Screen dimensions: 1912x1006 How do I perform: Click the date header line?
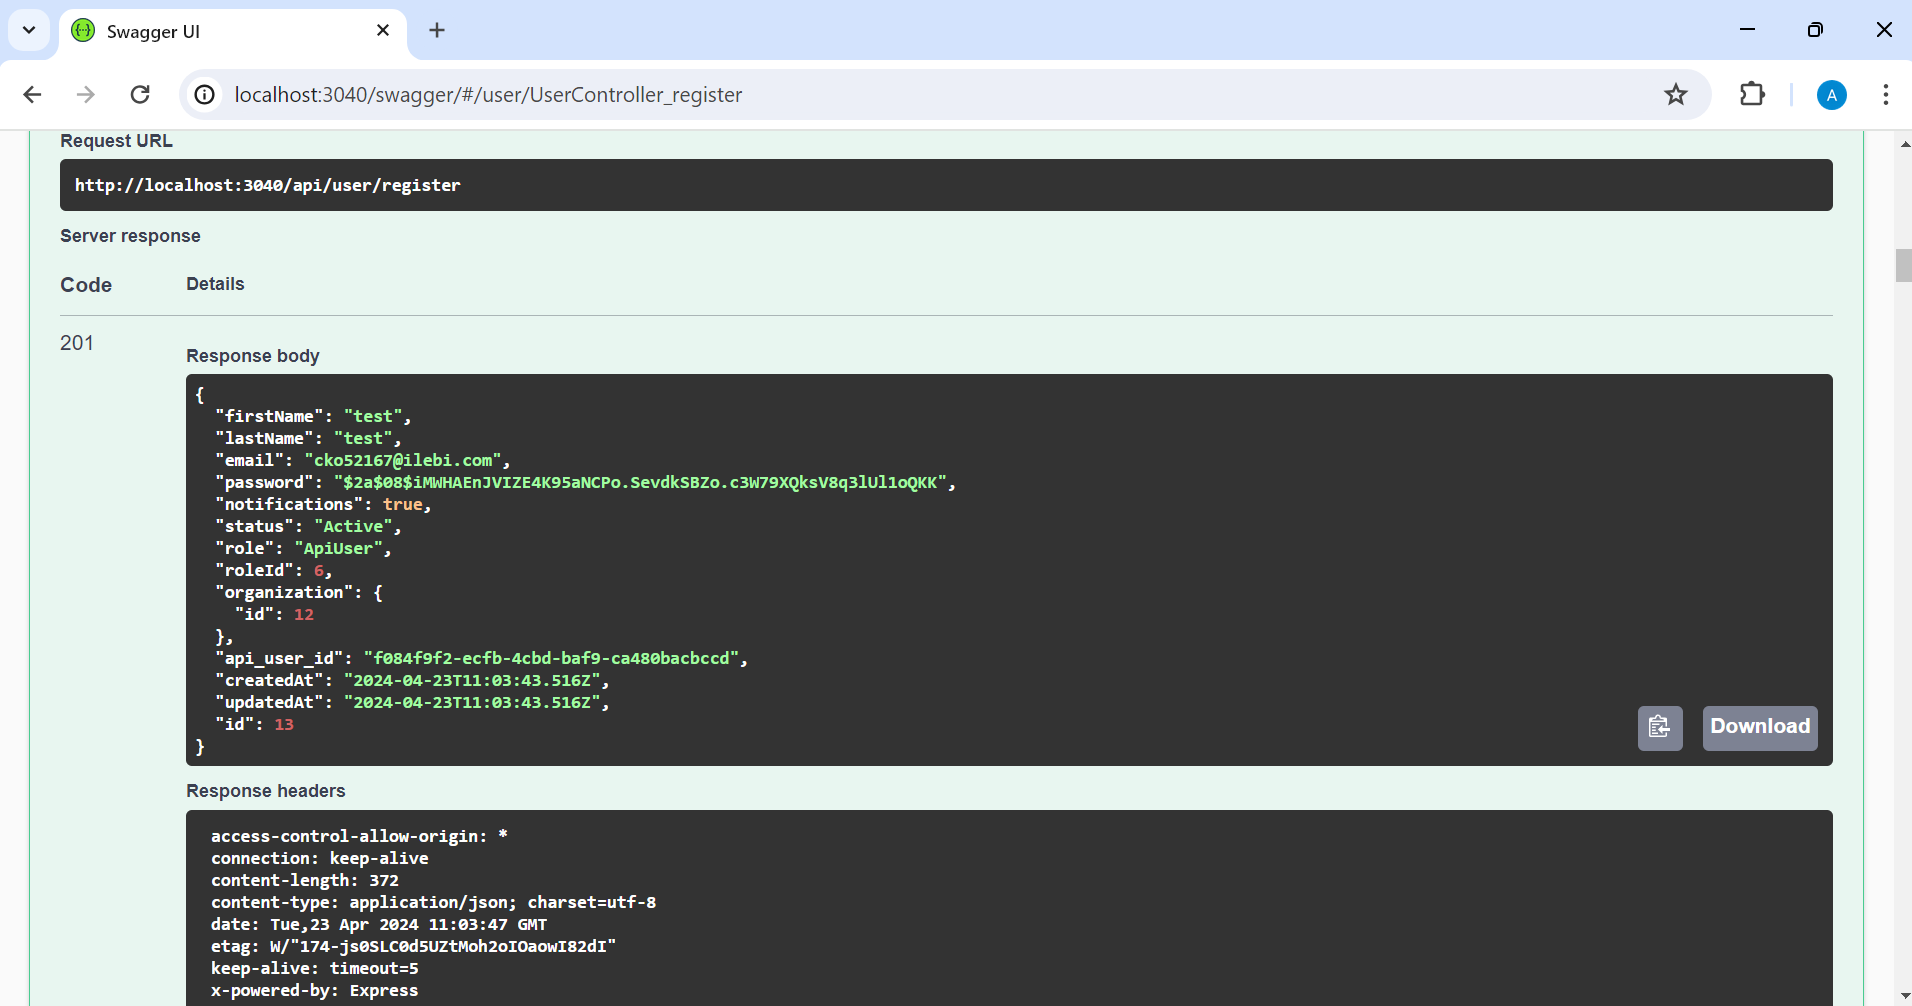click(x=379, y=924)
